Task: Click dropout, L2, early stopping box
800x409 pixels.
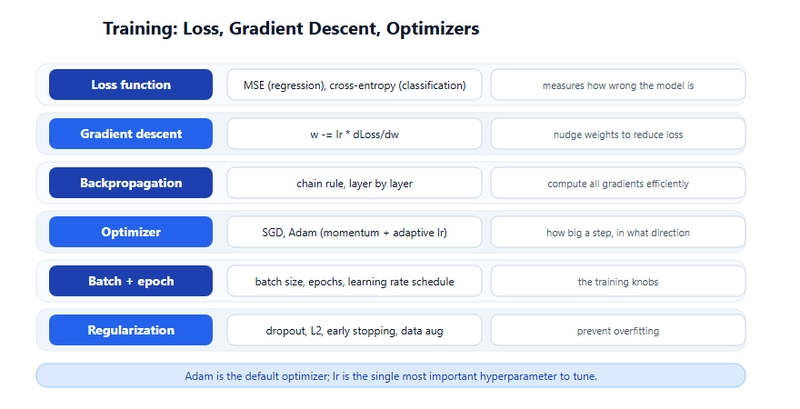Action: pos(355,330)
